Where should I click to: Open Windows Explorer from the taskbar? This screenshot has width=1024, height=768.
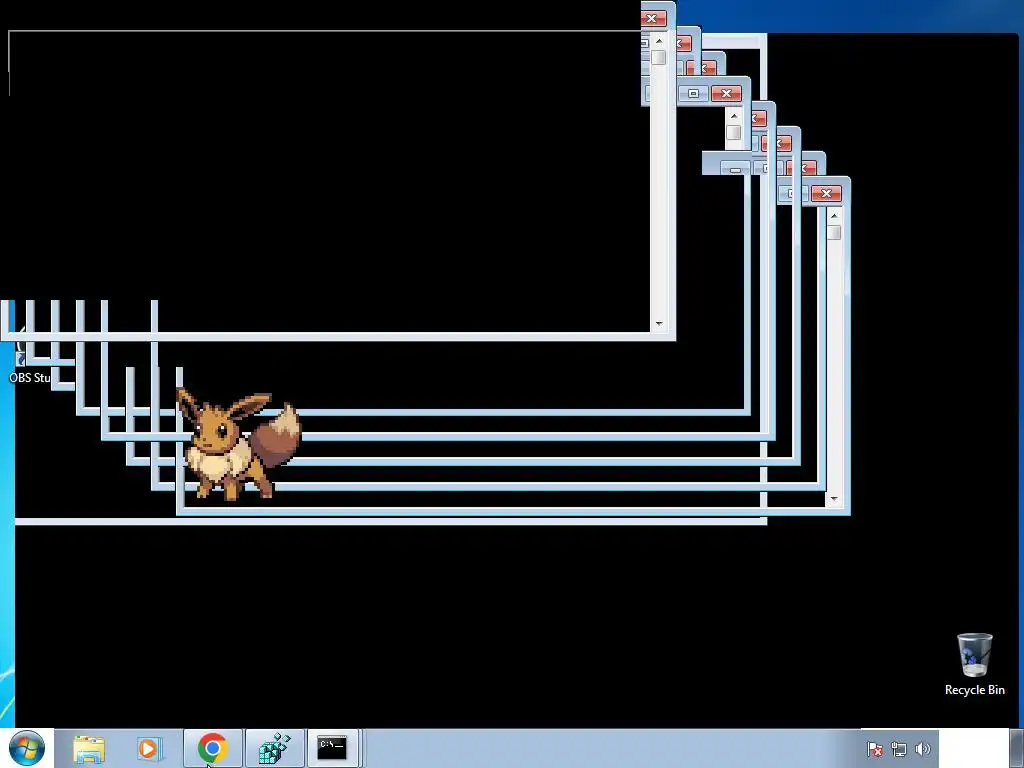[x=89, y=749]
